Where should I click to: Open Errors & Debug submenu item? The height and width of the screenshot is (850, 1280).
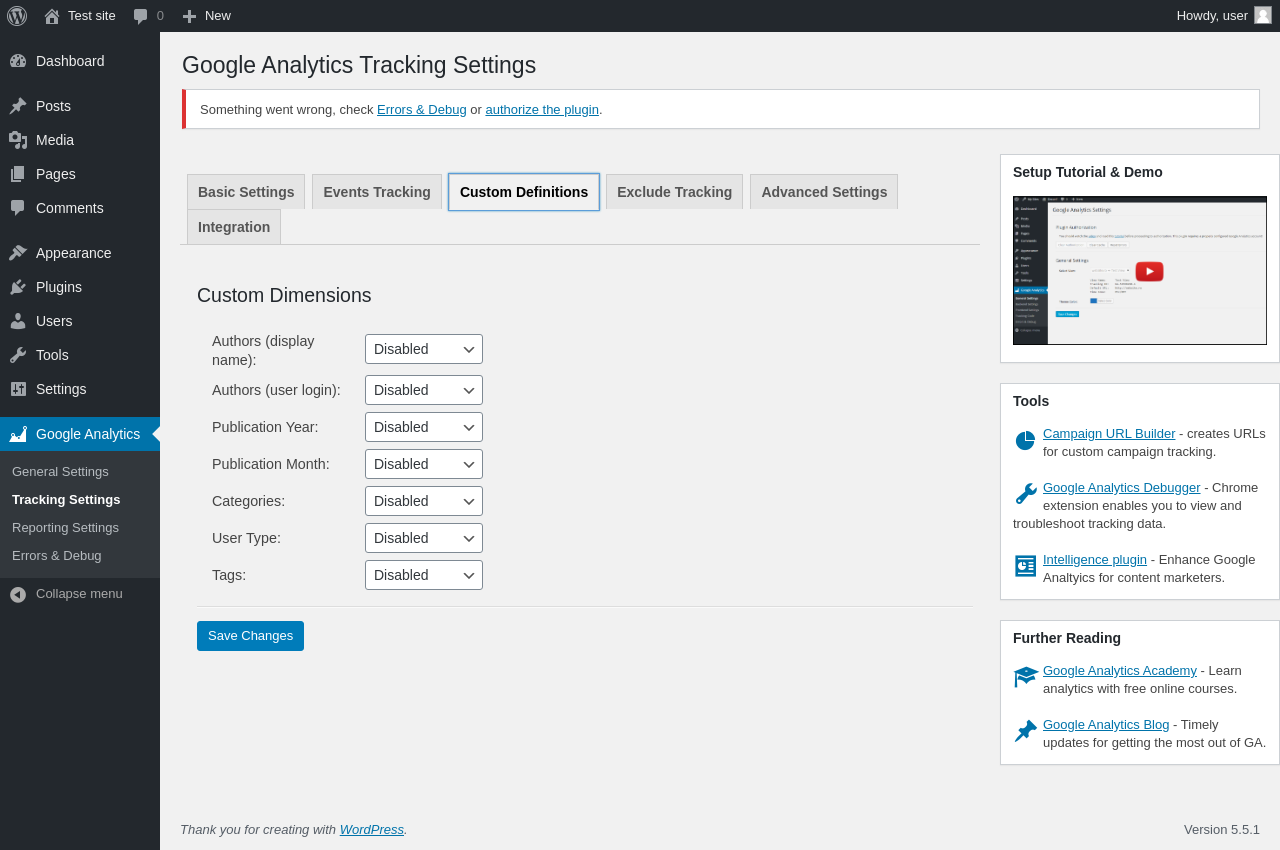click(57, 555)
